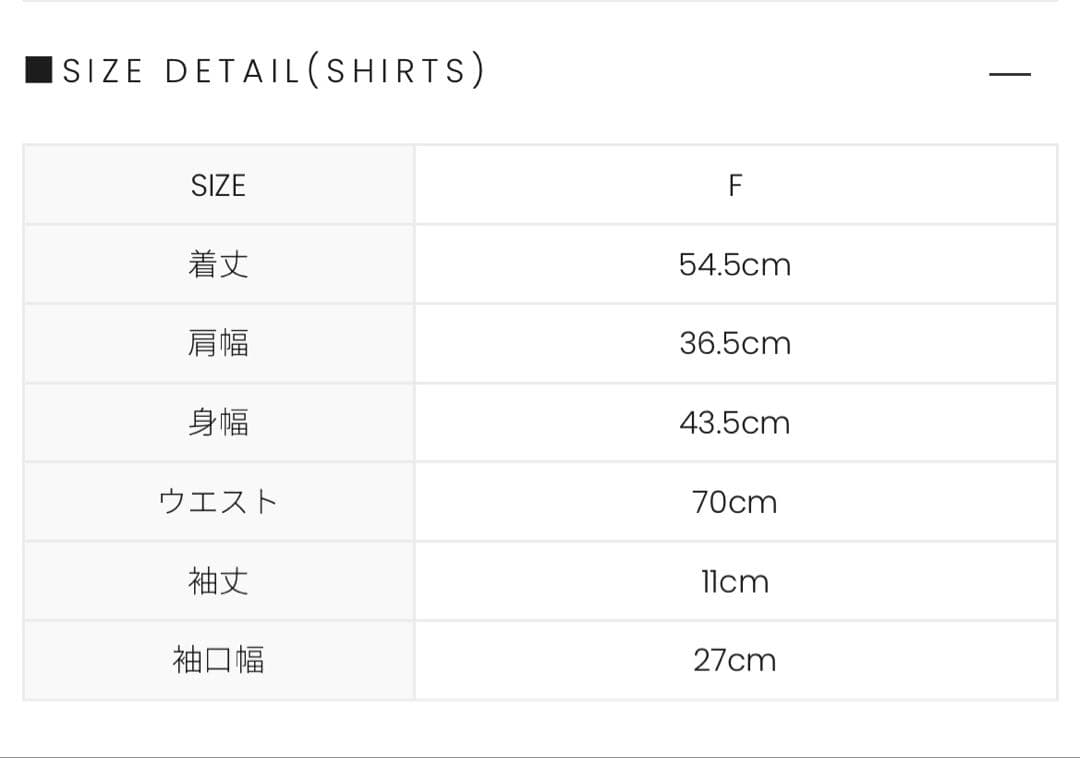Select the 54.5cm value cell
Viewport: 1080px width, 758px height.
(735, 265)
